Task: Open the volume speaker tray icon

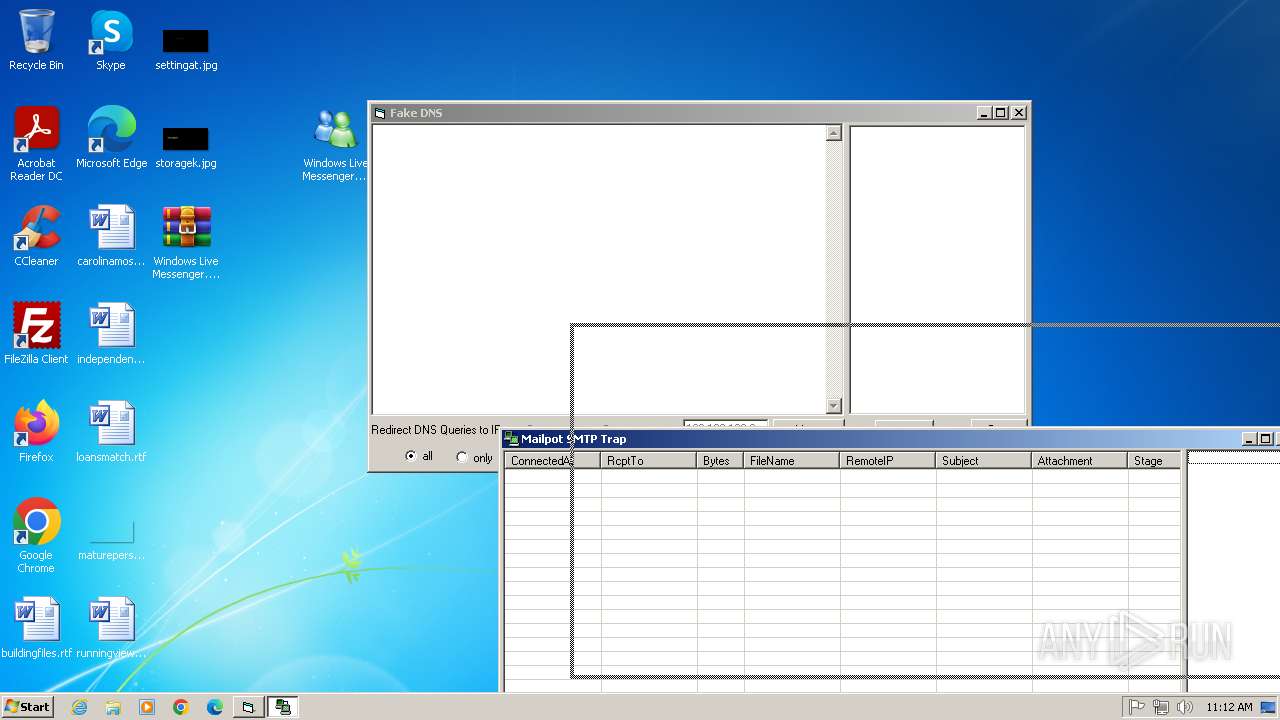Action: (x=1185, y=707)
